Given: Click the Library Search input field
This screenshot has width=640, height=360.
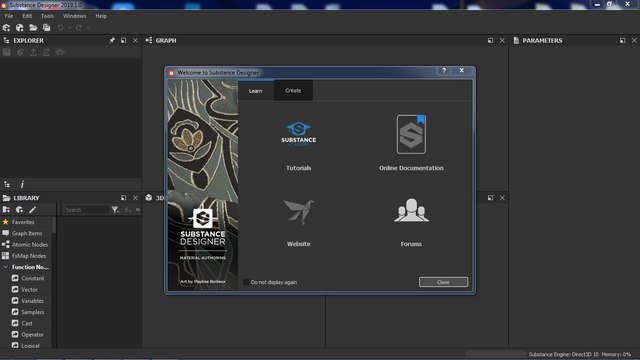Looking at the screenshot, I should coord(87,210).
